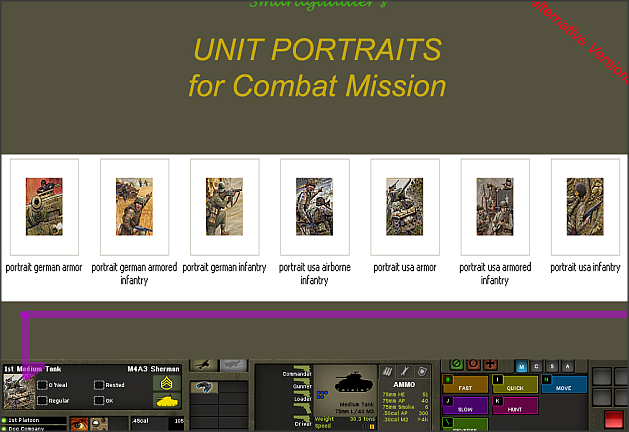The image size is (629, 432).
Task: Open the armor defences tab icon
Action: point(422,372)
